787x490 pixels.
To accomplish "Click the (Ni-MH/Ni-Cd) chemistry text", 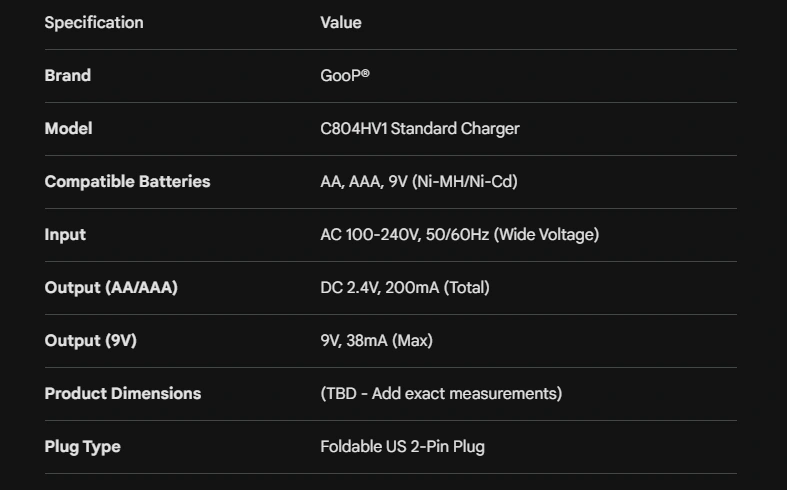I will (464, 181).
